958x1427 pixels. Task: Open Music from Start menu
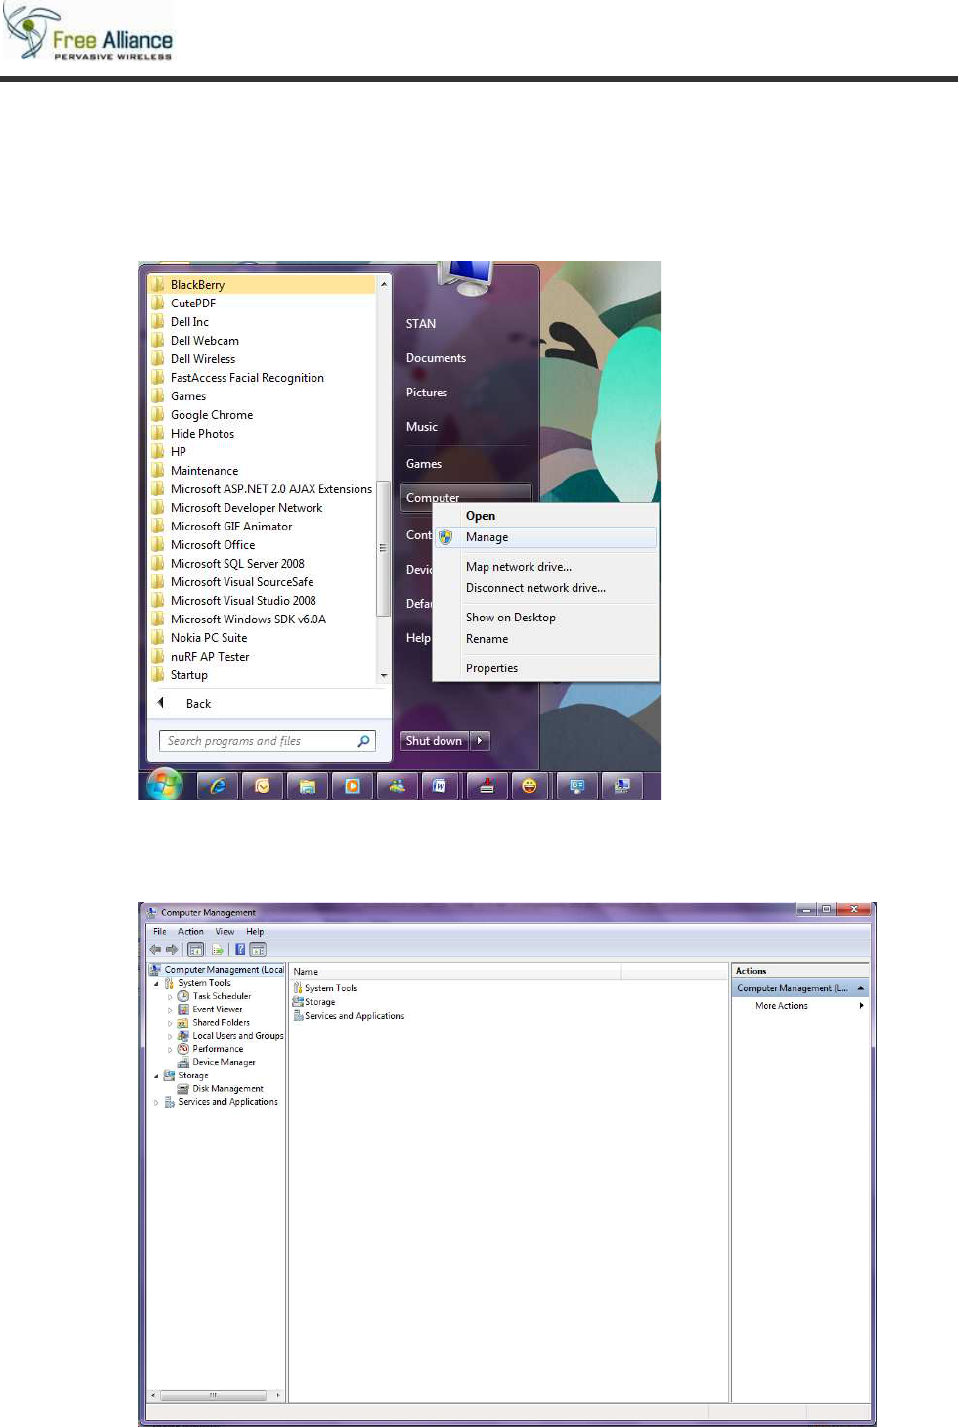coord(422,427)
